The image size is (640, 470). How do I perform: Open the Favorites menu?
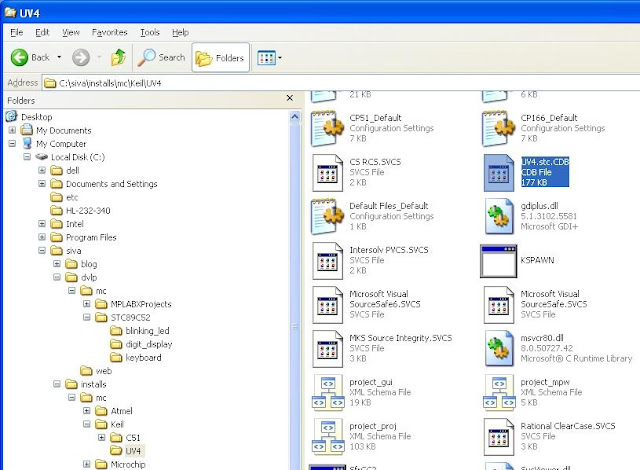click(109, 32)
